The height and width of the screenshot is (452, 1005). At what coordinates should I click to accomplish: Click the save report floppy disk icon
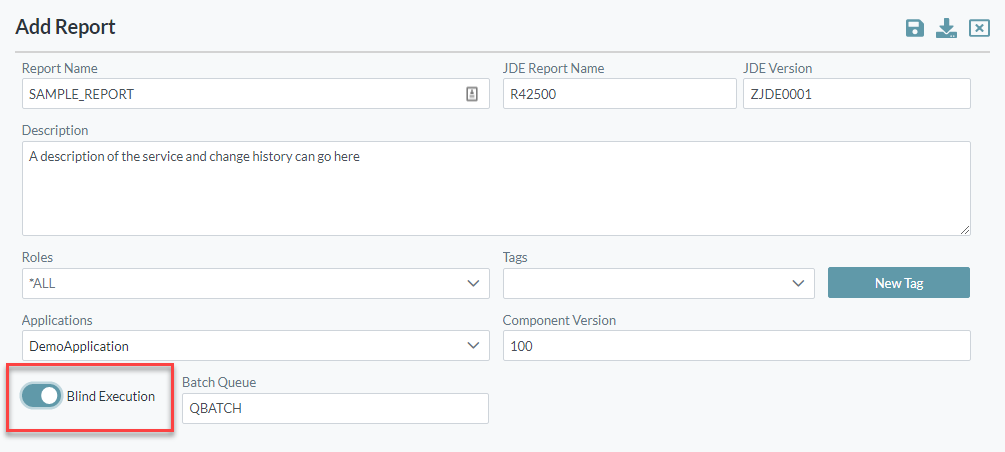[914, 28]
